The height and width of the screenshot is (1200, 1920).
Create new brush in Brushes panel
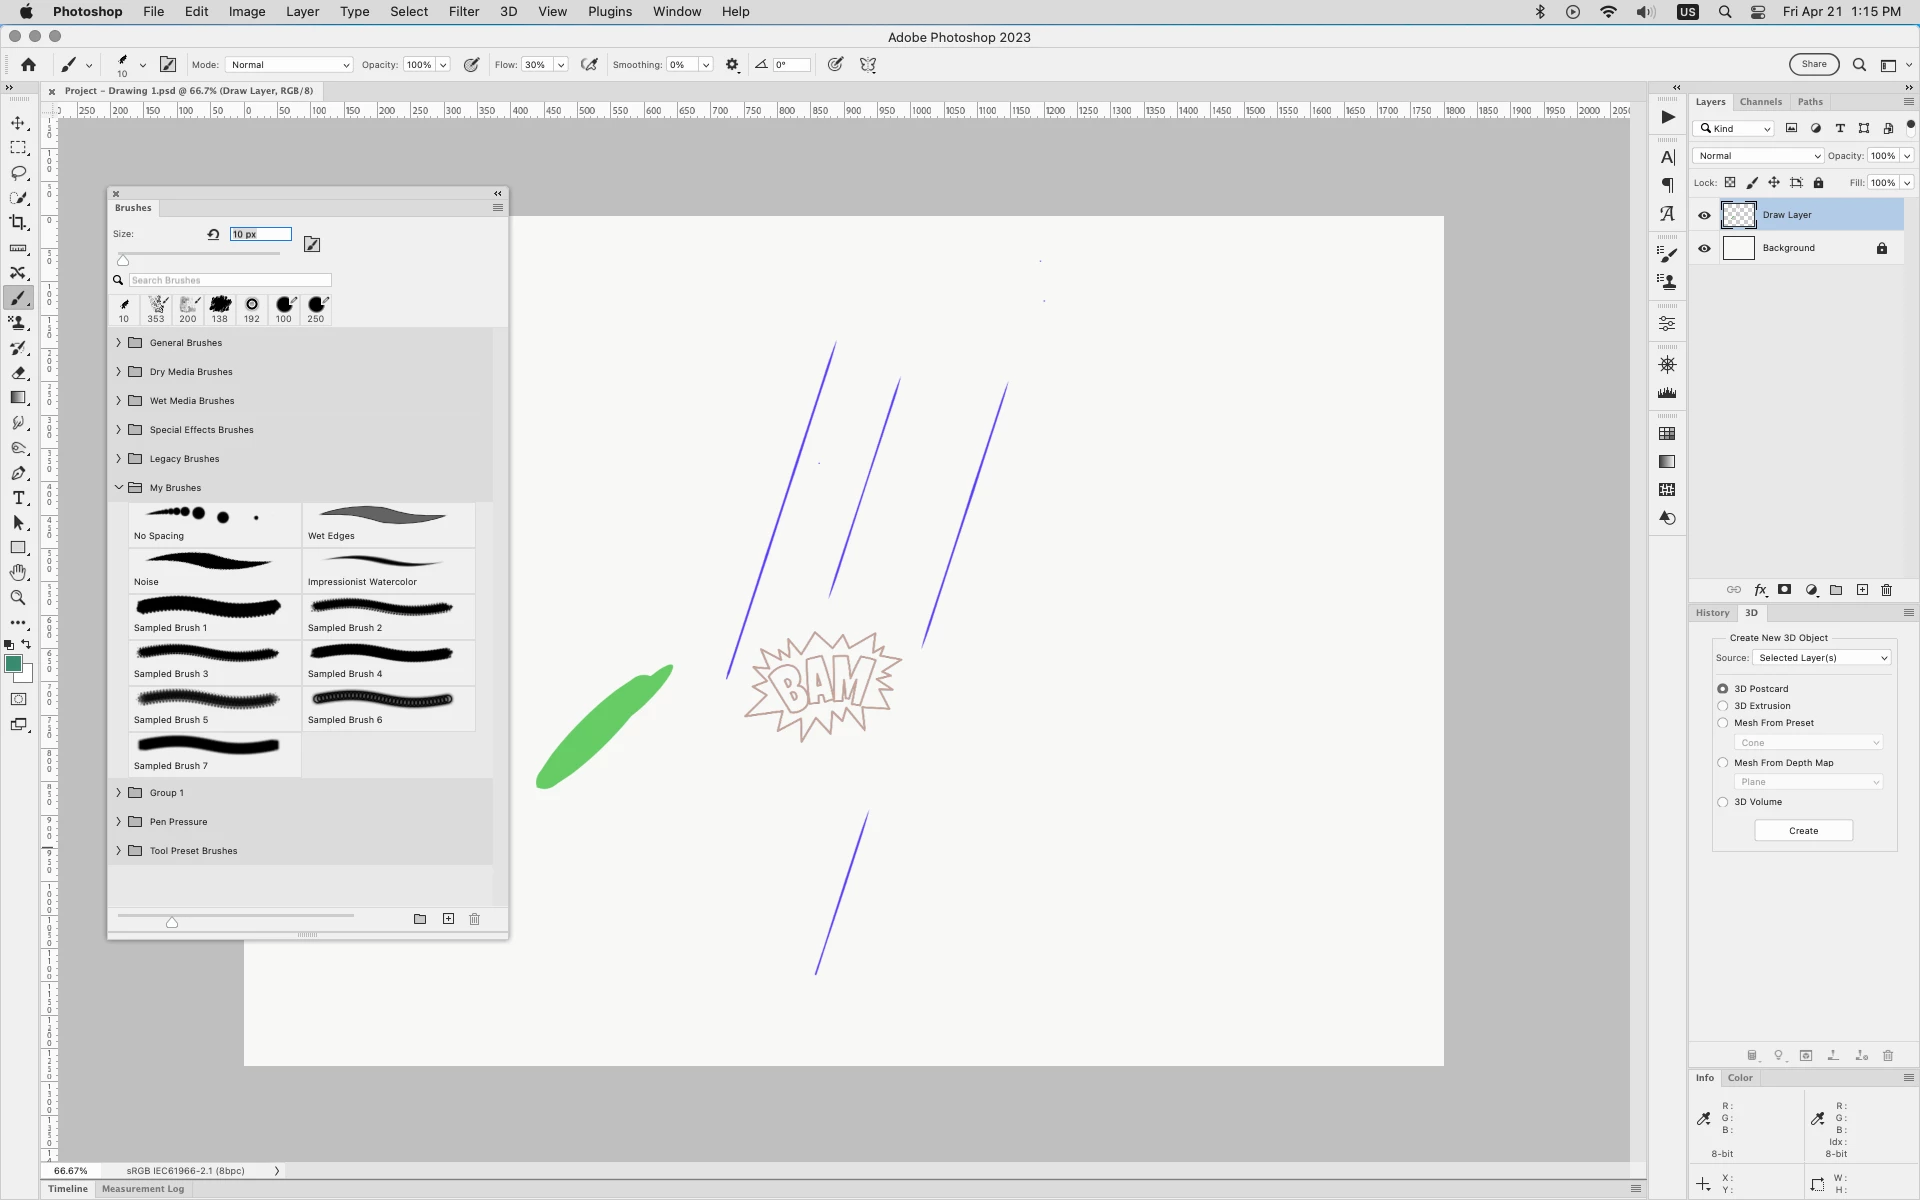coord(448,919)
